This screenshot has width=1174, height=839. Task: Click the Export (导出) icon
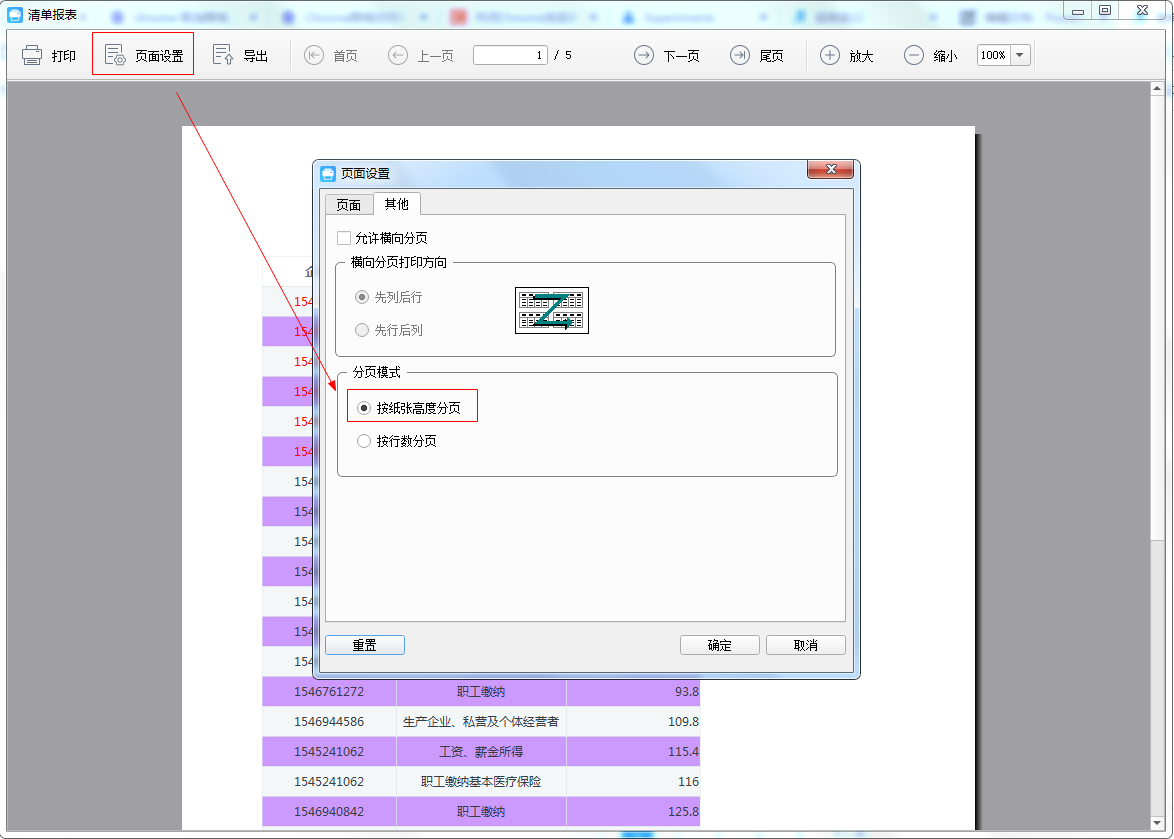tap(223, 56)
